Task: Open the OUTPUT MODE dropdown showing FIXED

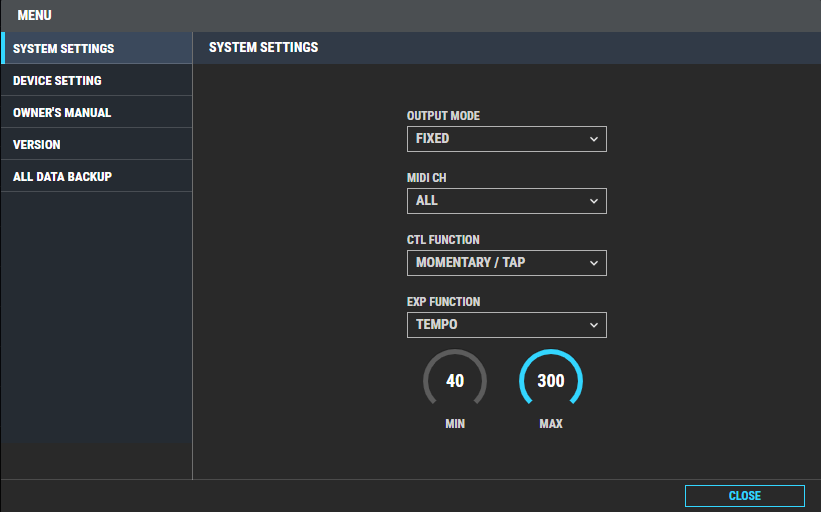Action: [x=506, y=139]
